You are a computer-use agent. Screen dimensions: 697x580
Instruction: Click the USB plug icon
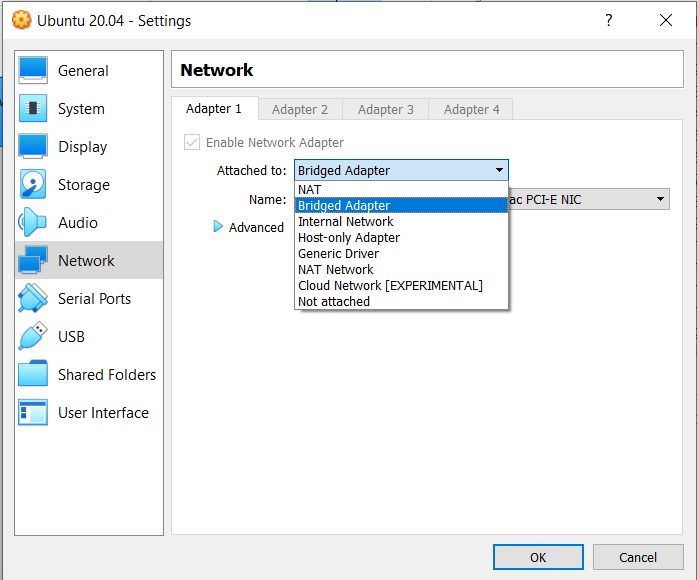pos(33,336)
